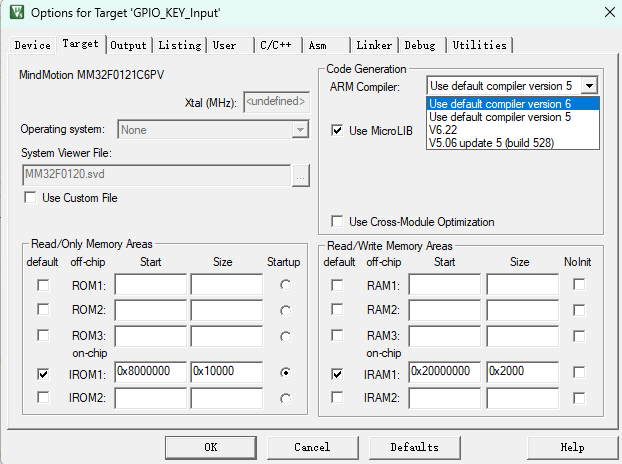
Task: Click the IROM1 Start address field
Action: [x=150, y=372]
